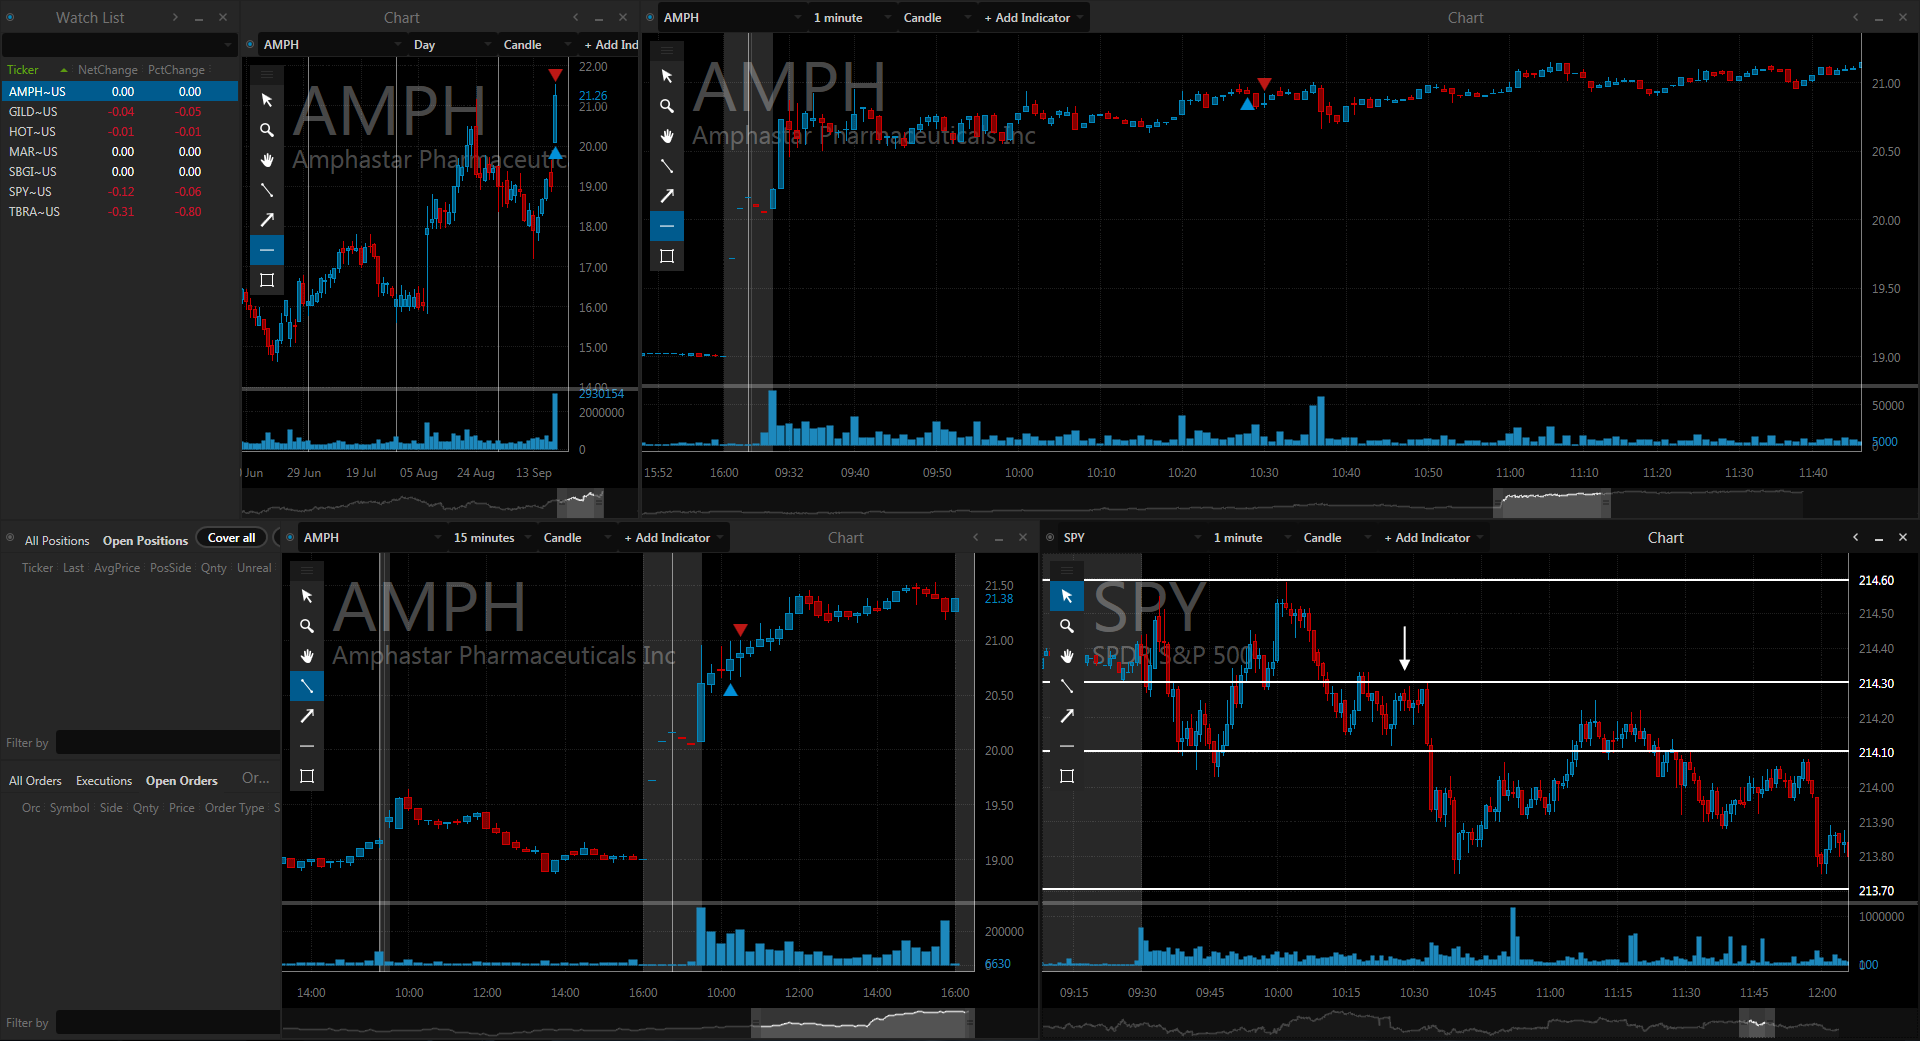The width and height of the screenshot is (1920, 1041).
Task: Toggle link indicator dot on Positions panel
Action: tap(10, 538)
